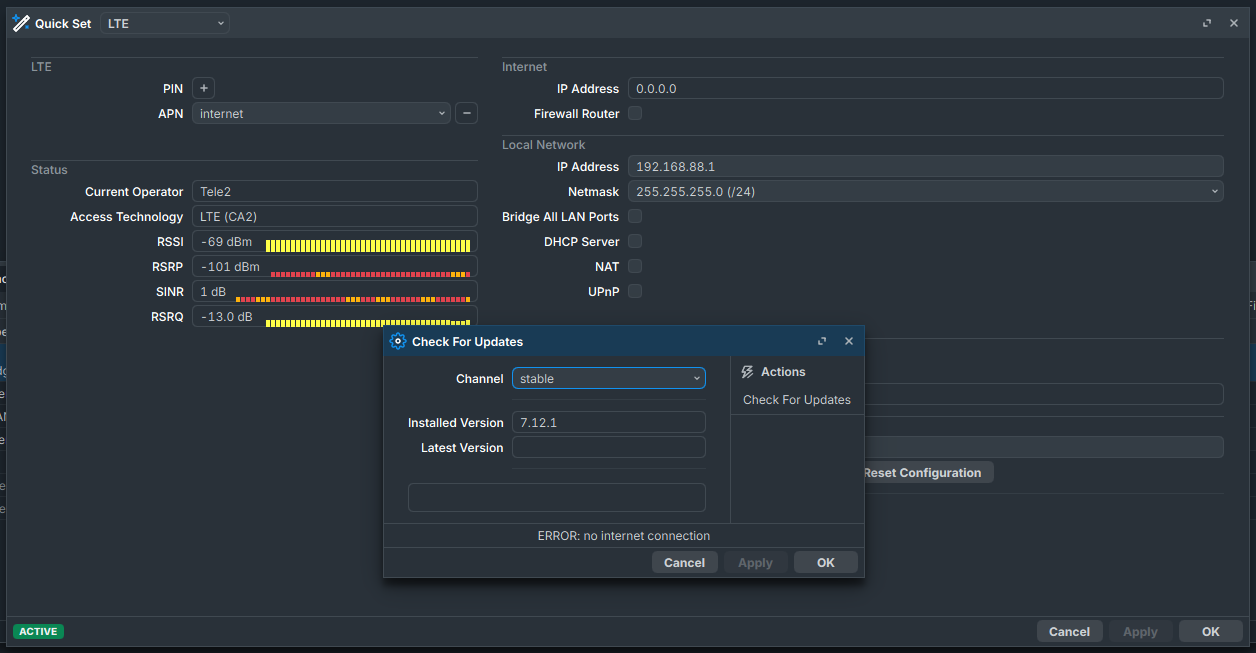
Task: Open the Quick Set mode LTE dropdown
Action: (165, 23)
